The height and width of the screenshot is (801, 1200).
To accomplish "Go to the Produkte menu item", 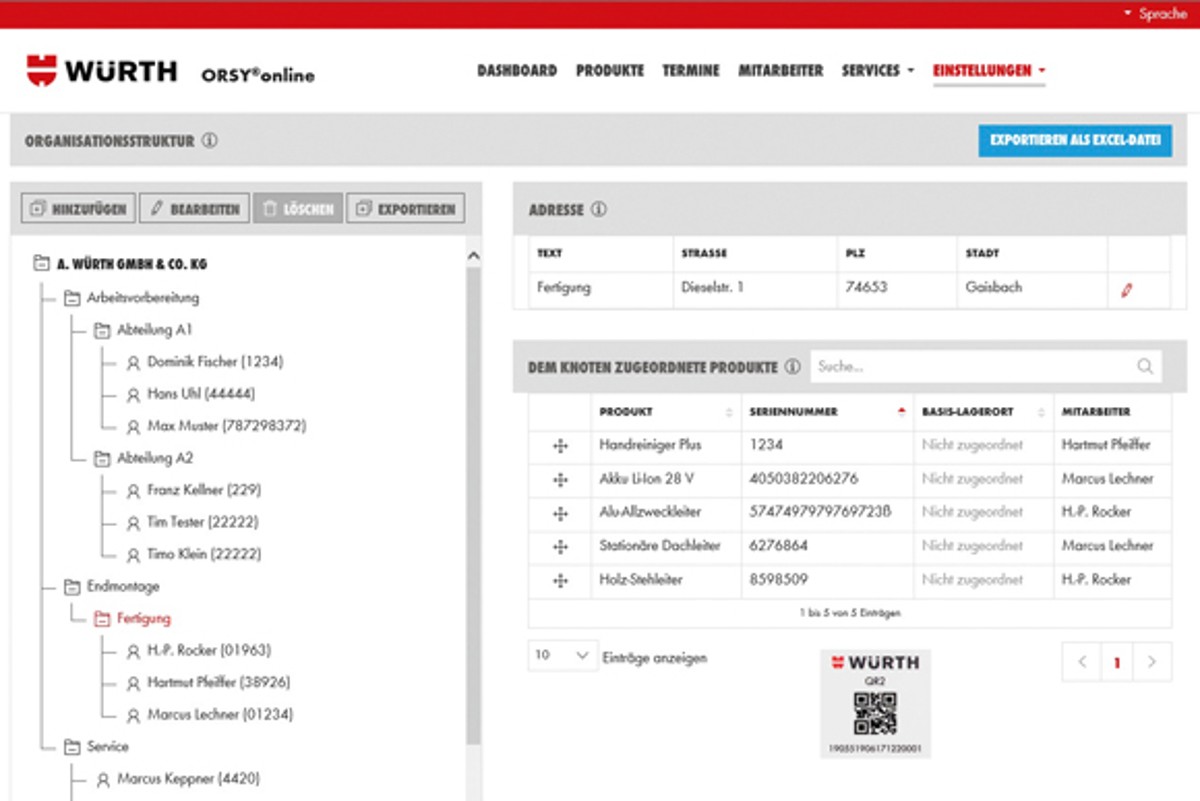I will (610, 71).
